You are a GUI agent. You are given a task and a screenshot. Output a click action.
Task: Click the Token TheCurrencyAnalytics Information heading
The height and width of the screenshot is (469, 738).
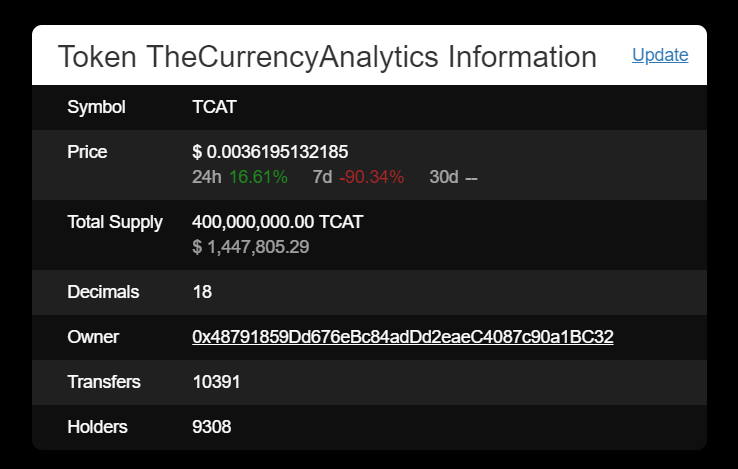(327, 57)
